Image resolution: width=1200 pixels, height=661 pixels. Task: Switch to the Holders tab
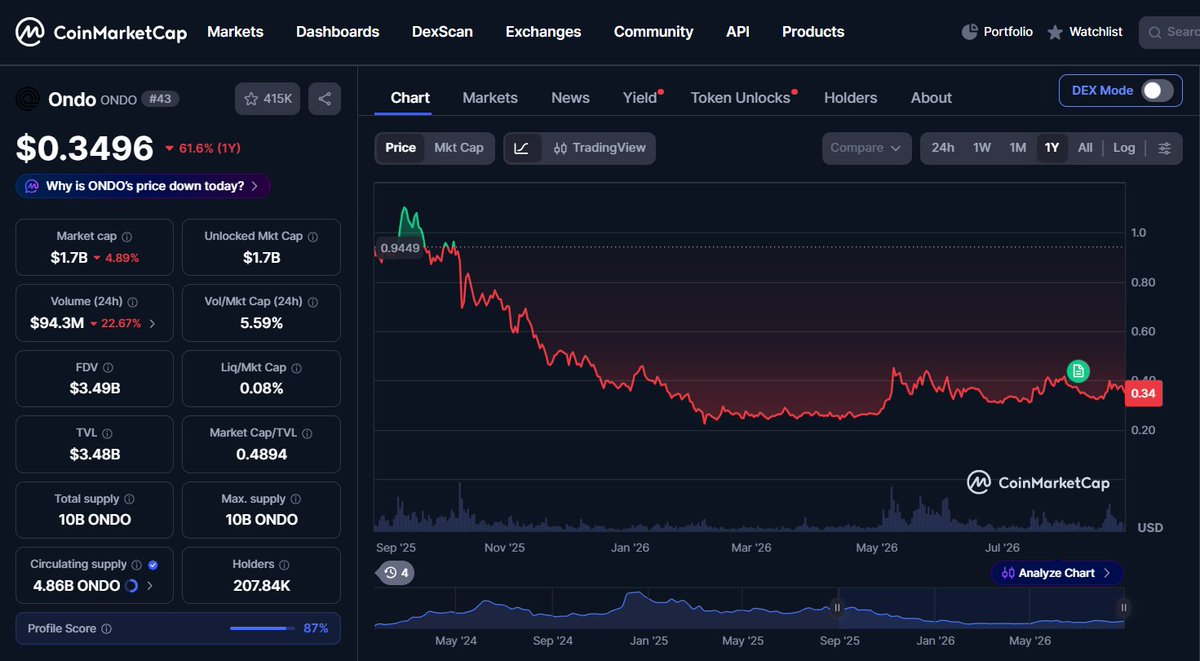pyautogui.click(x=850, y=98)
